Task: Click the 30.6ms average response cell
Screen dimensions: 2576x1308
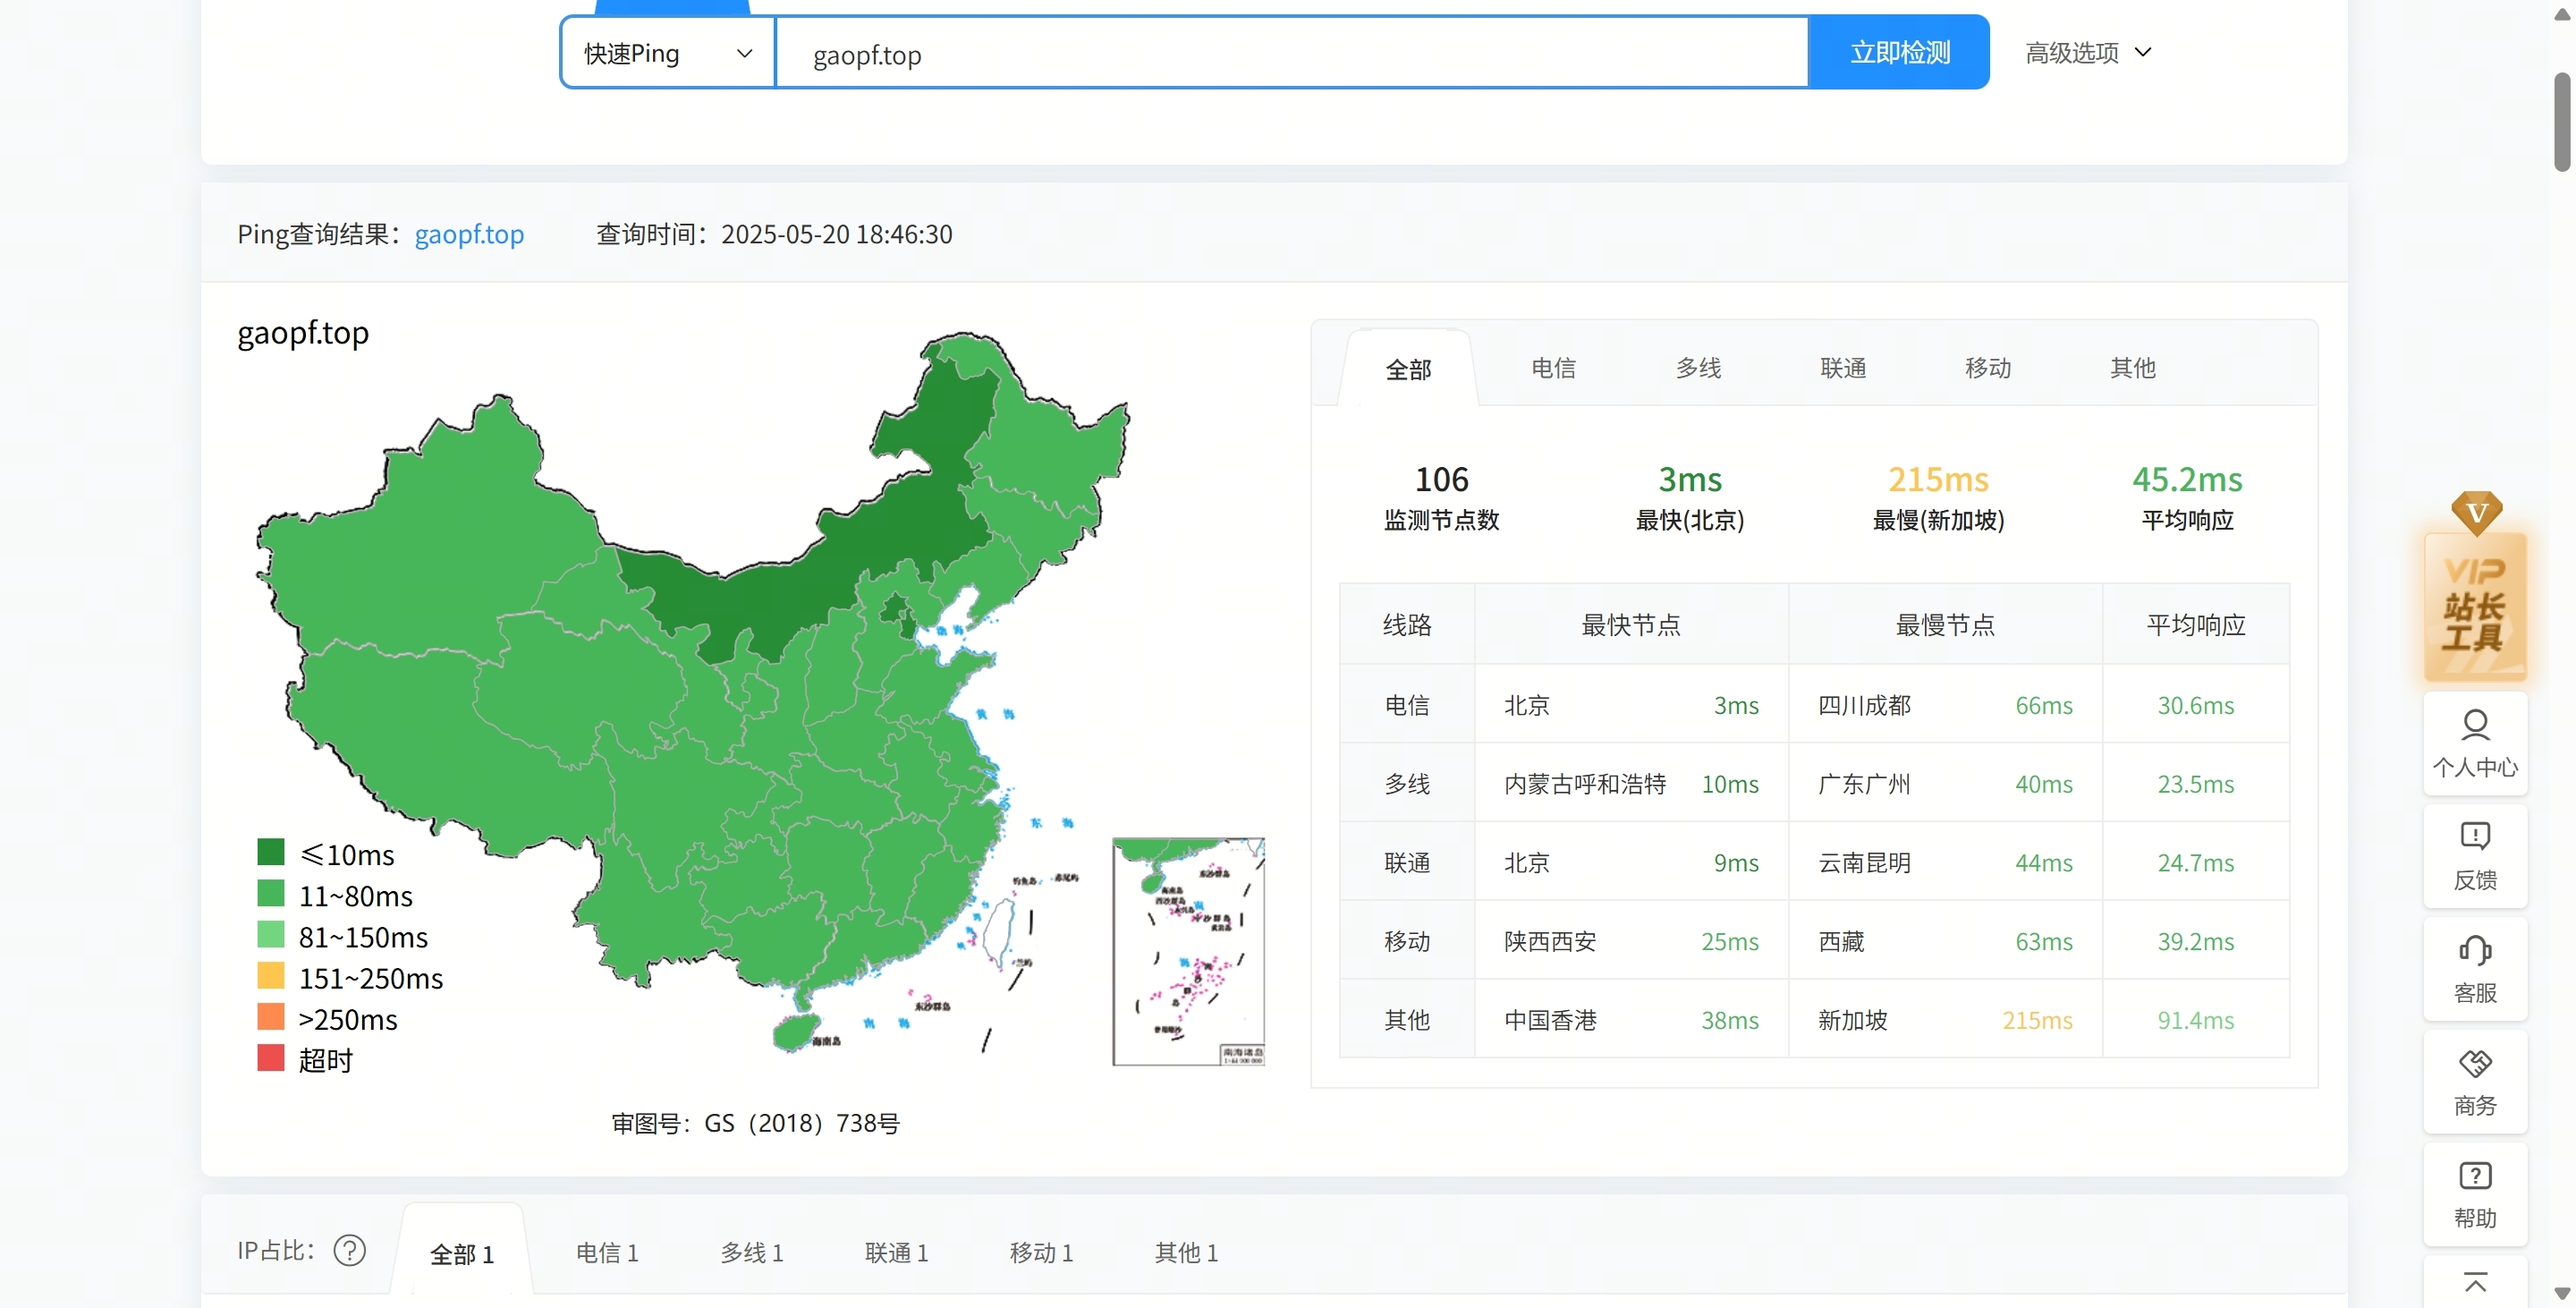Action: tap(2195, 705)
